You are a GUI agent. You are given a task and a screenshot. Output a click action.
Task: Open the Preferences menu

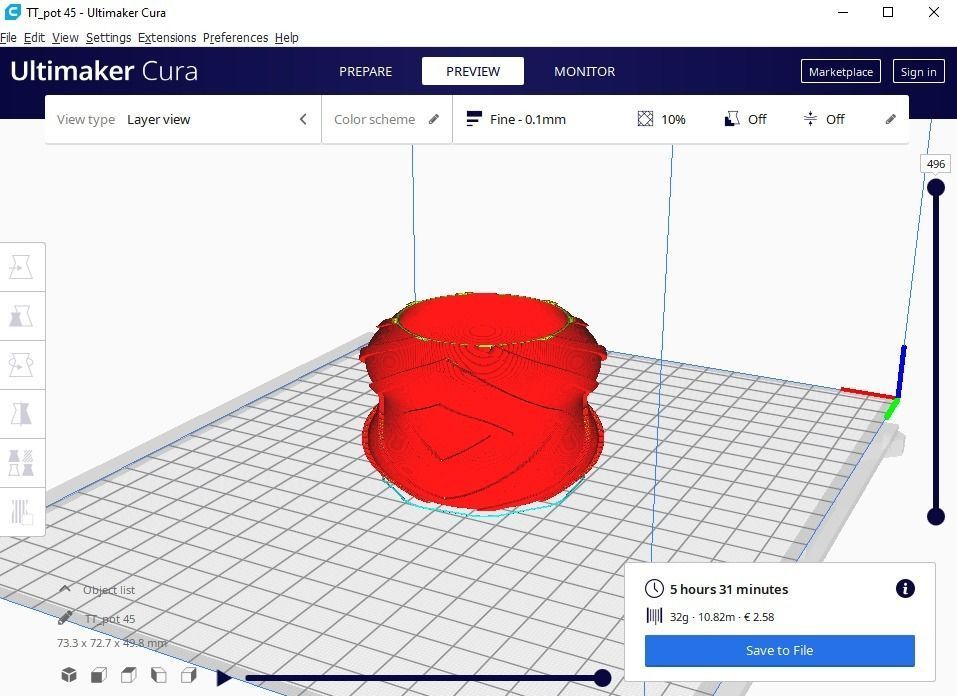[x=236, y=37]
